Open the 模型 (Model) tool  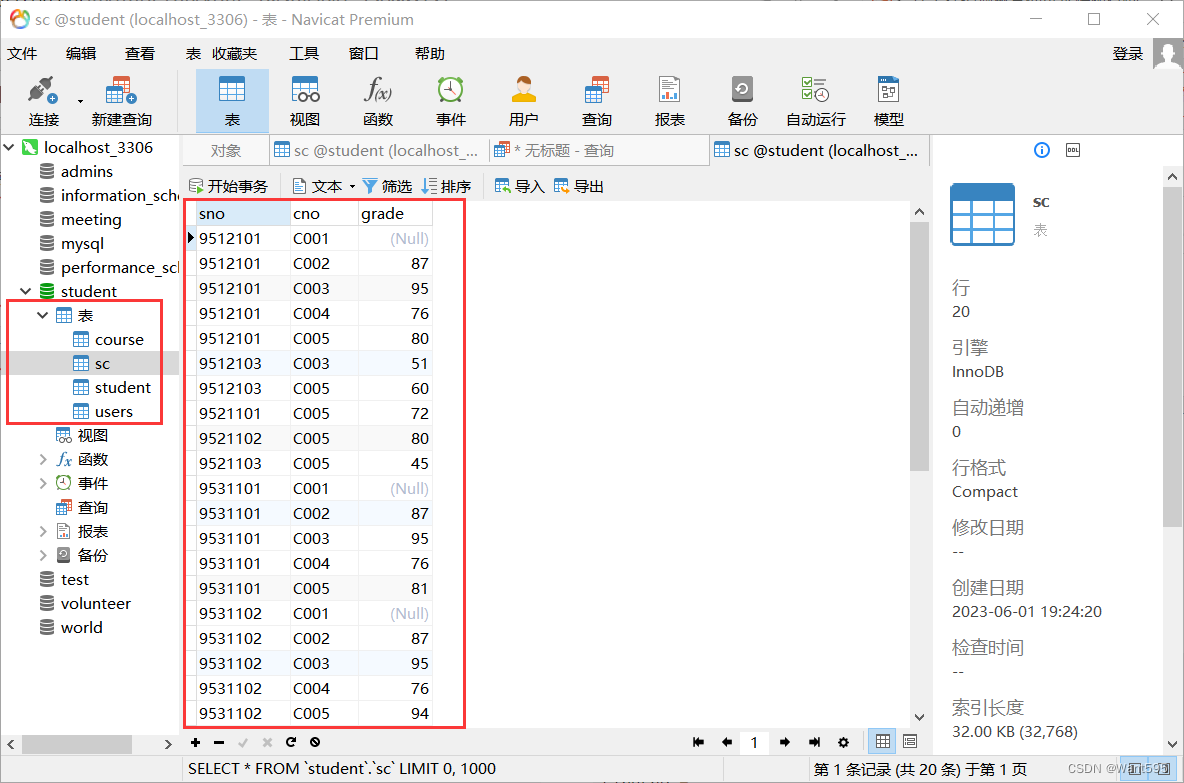(x=888, y=99)
